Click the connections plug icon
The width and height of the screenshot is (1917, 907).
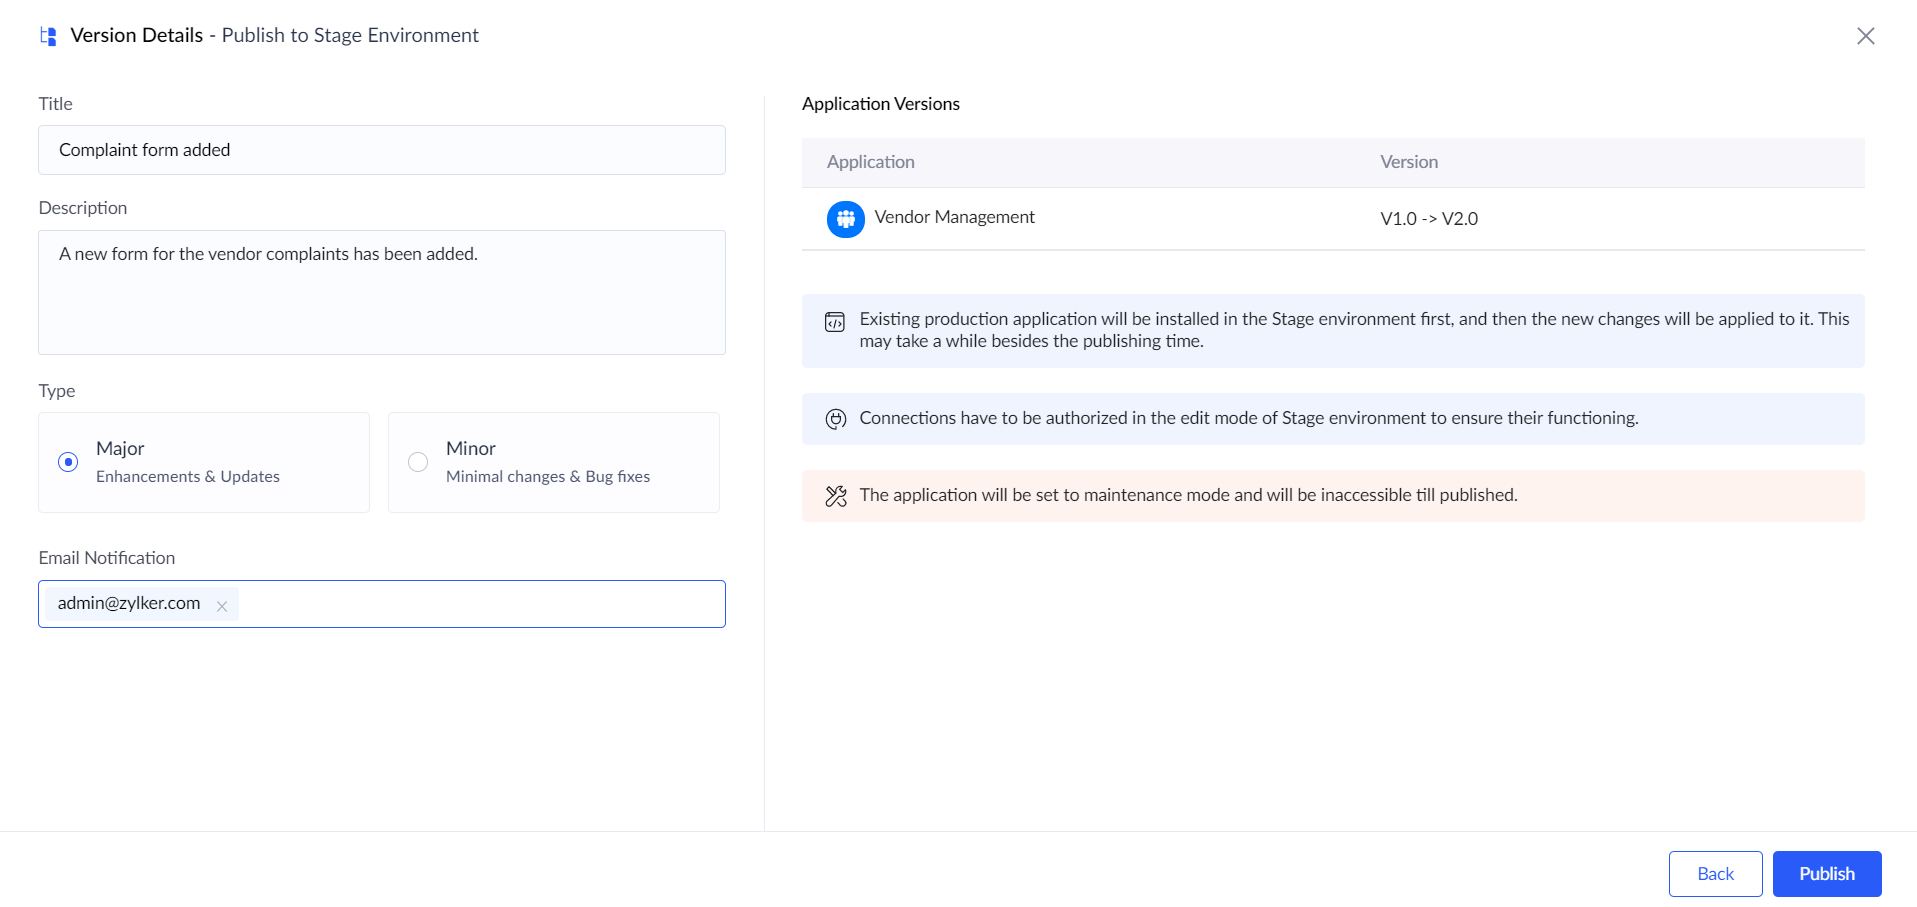pos(836,419)
